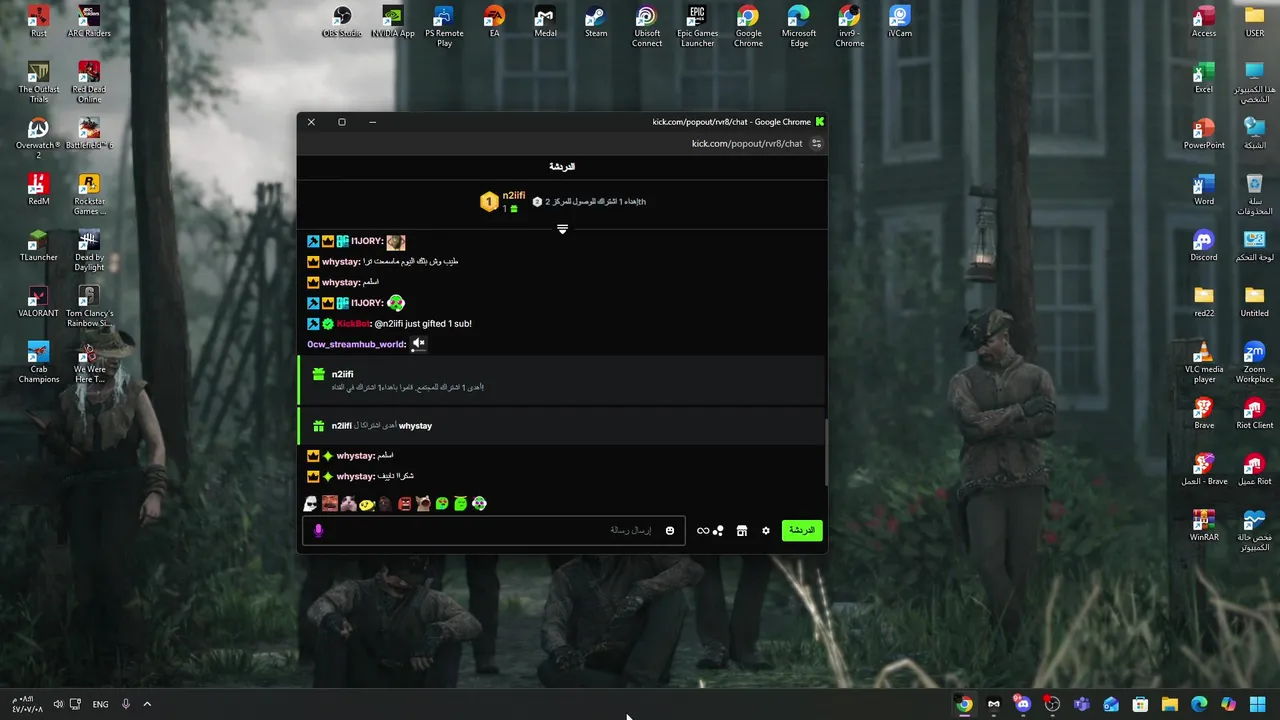Open Windows Start button on taskbar
Image resolution: width=1280 pixels, height=720 pixels.
coord(1258,704)
